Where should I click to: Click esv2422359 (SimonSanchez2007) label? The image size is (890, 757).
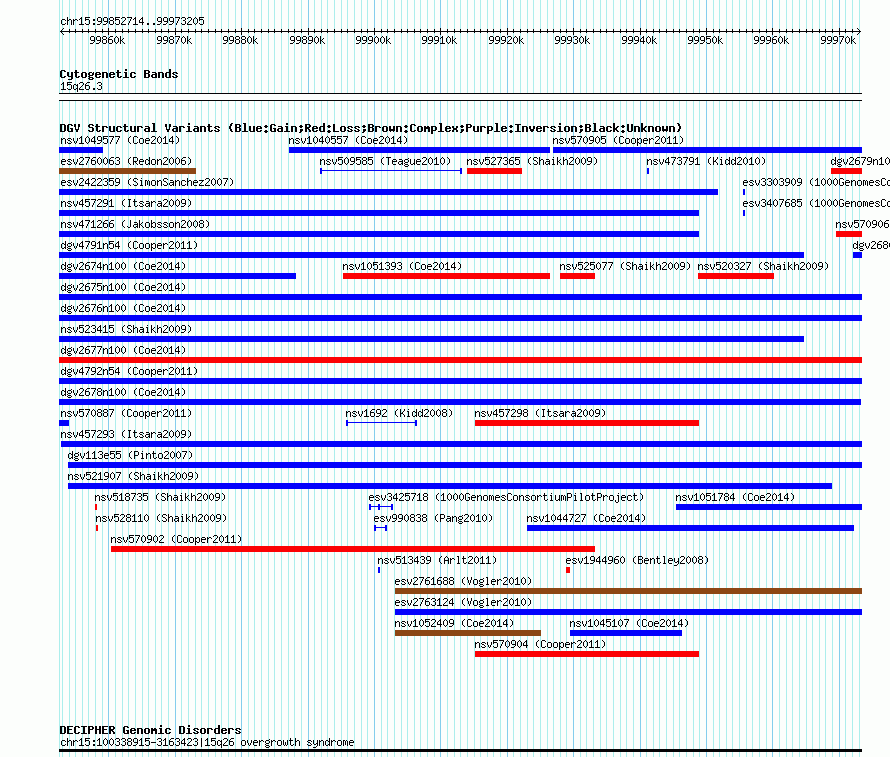click(147, 182)
